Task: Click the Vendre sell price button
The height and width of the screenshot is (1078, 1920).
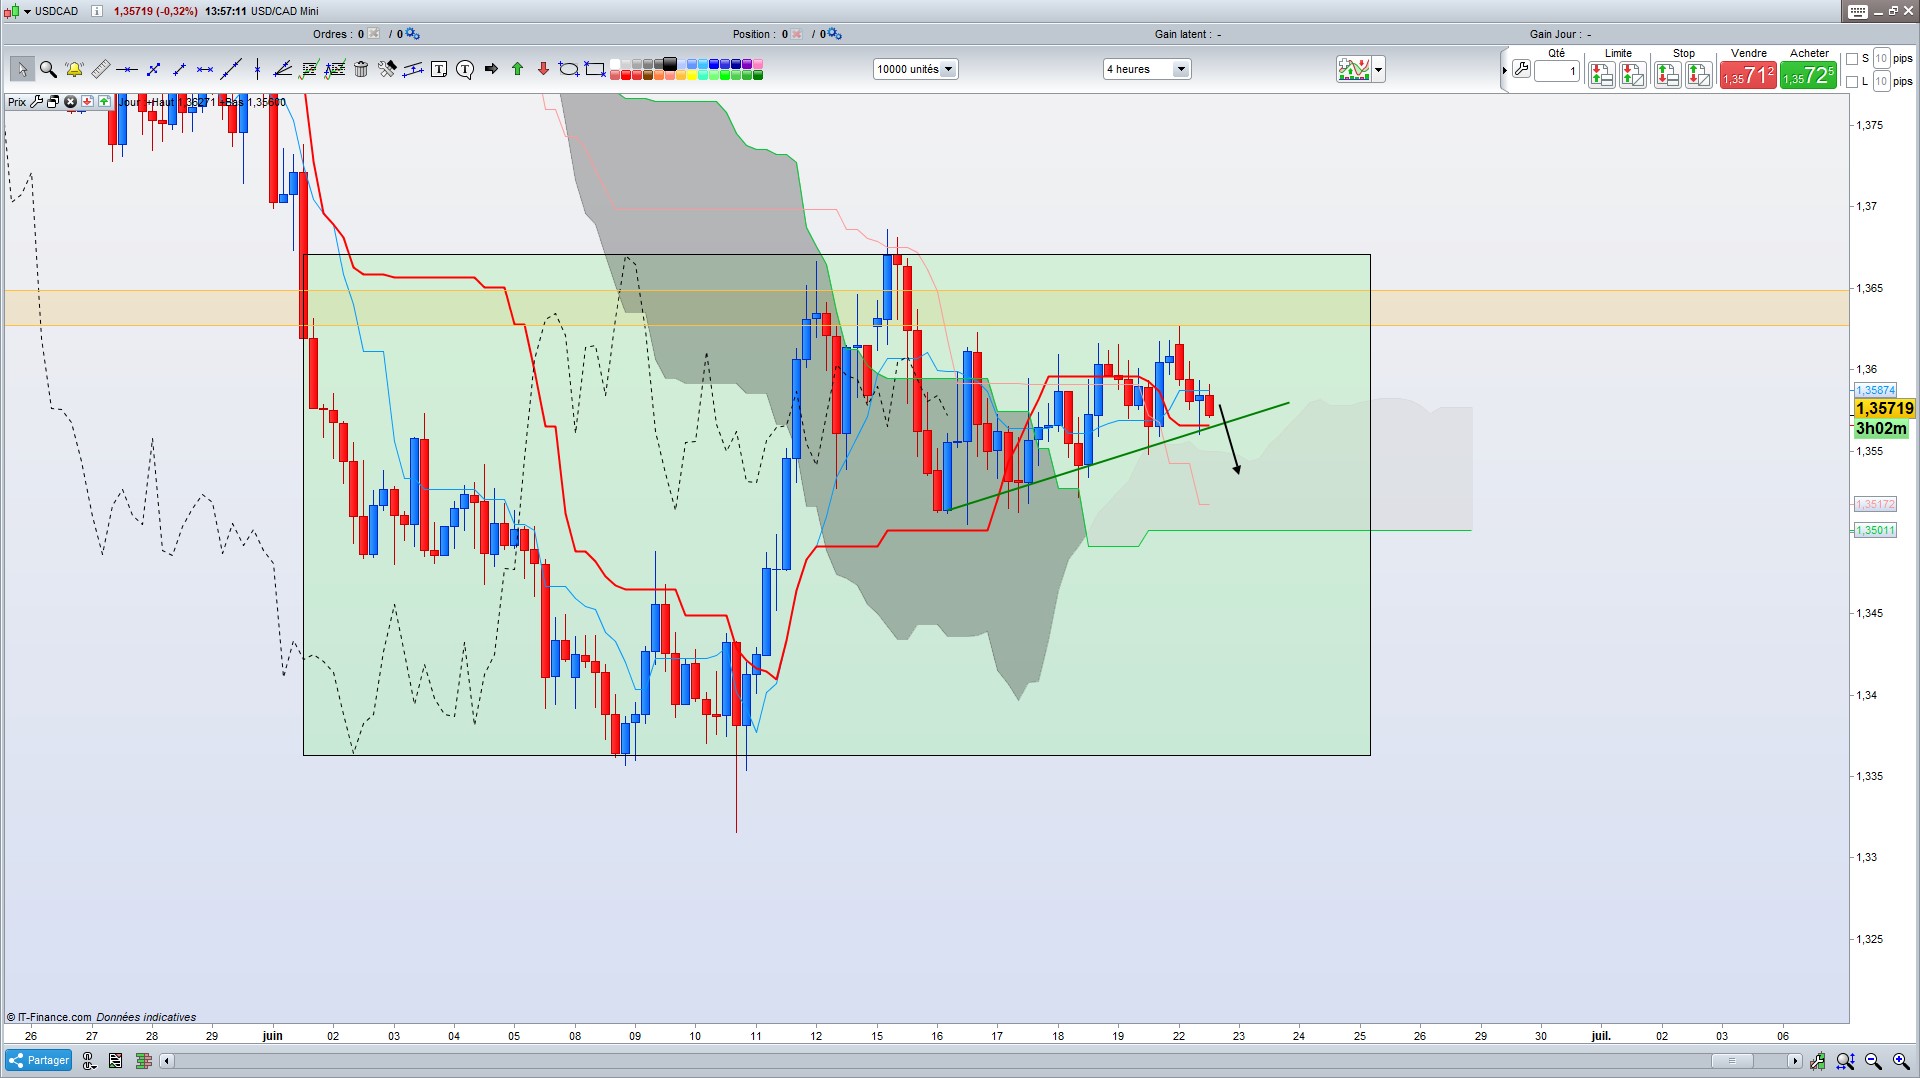Action: pos(1747,75)
